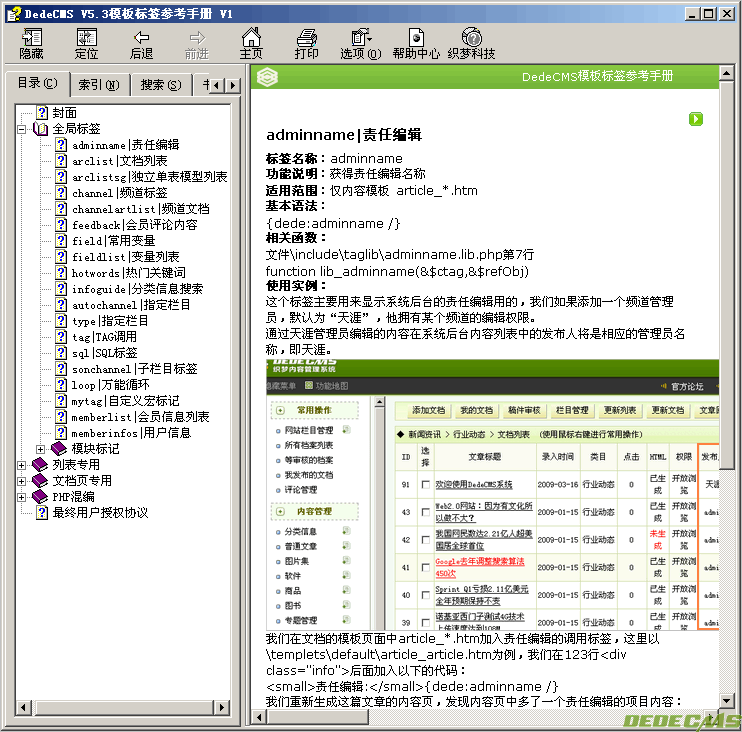Switch to the 搜索(S) tab
Viewport: 742px width, 732px height.
[161, 85]
